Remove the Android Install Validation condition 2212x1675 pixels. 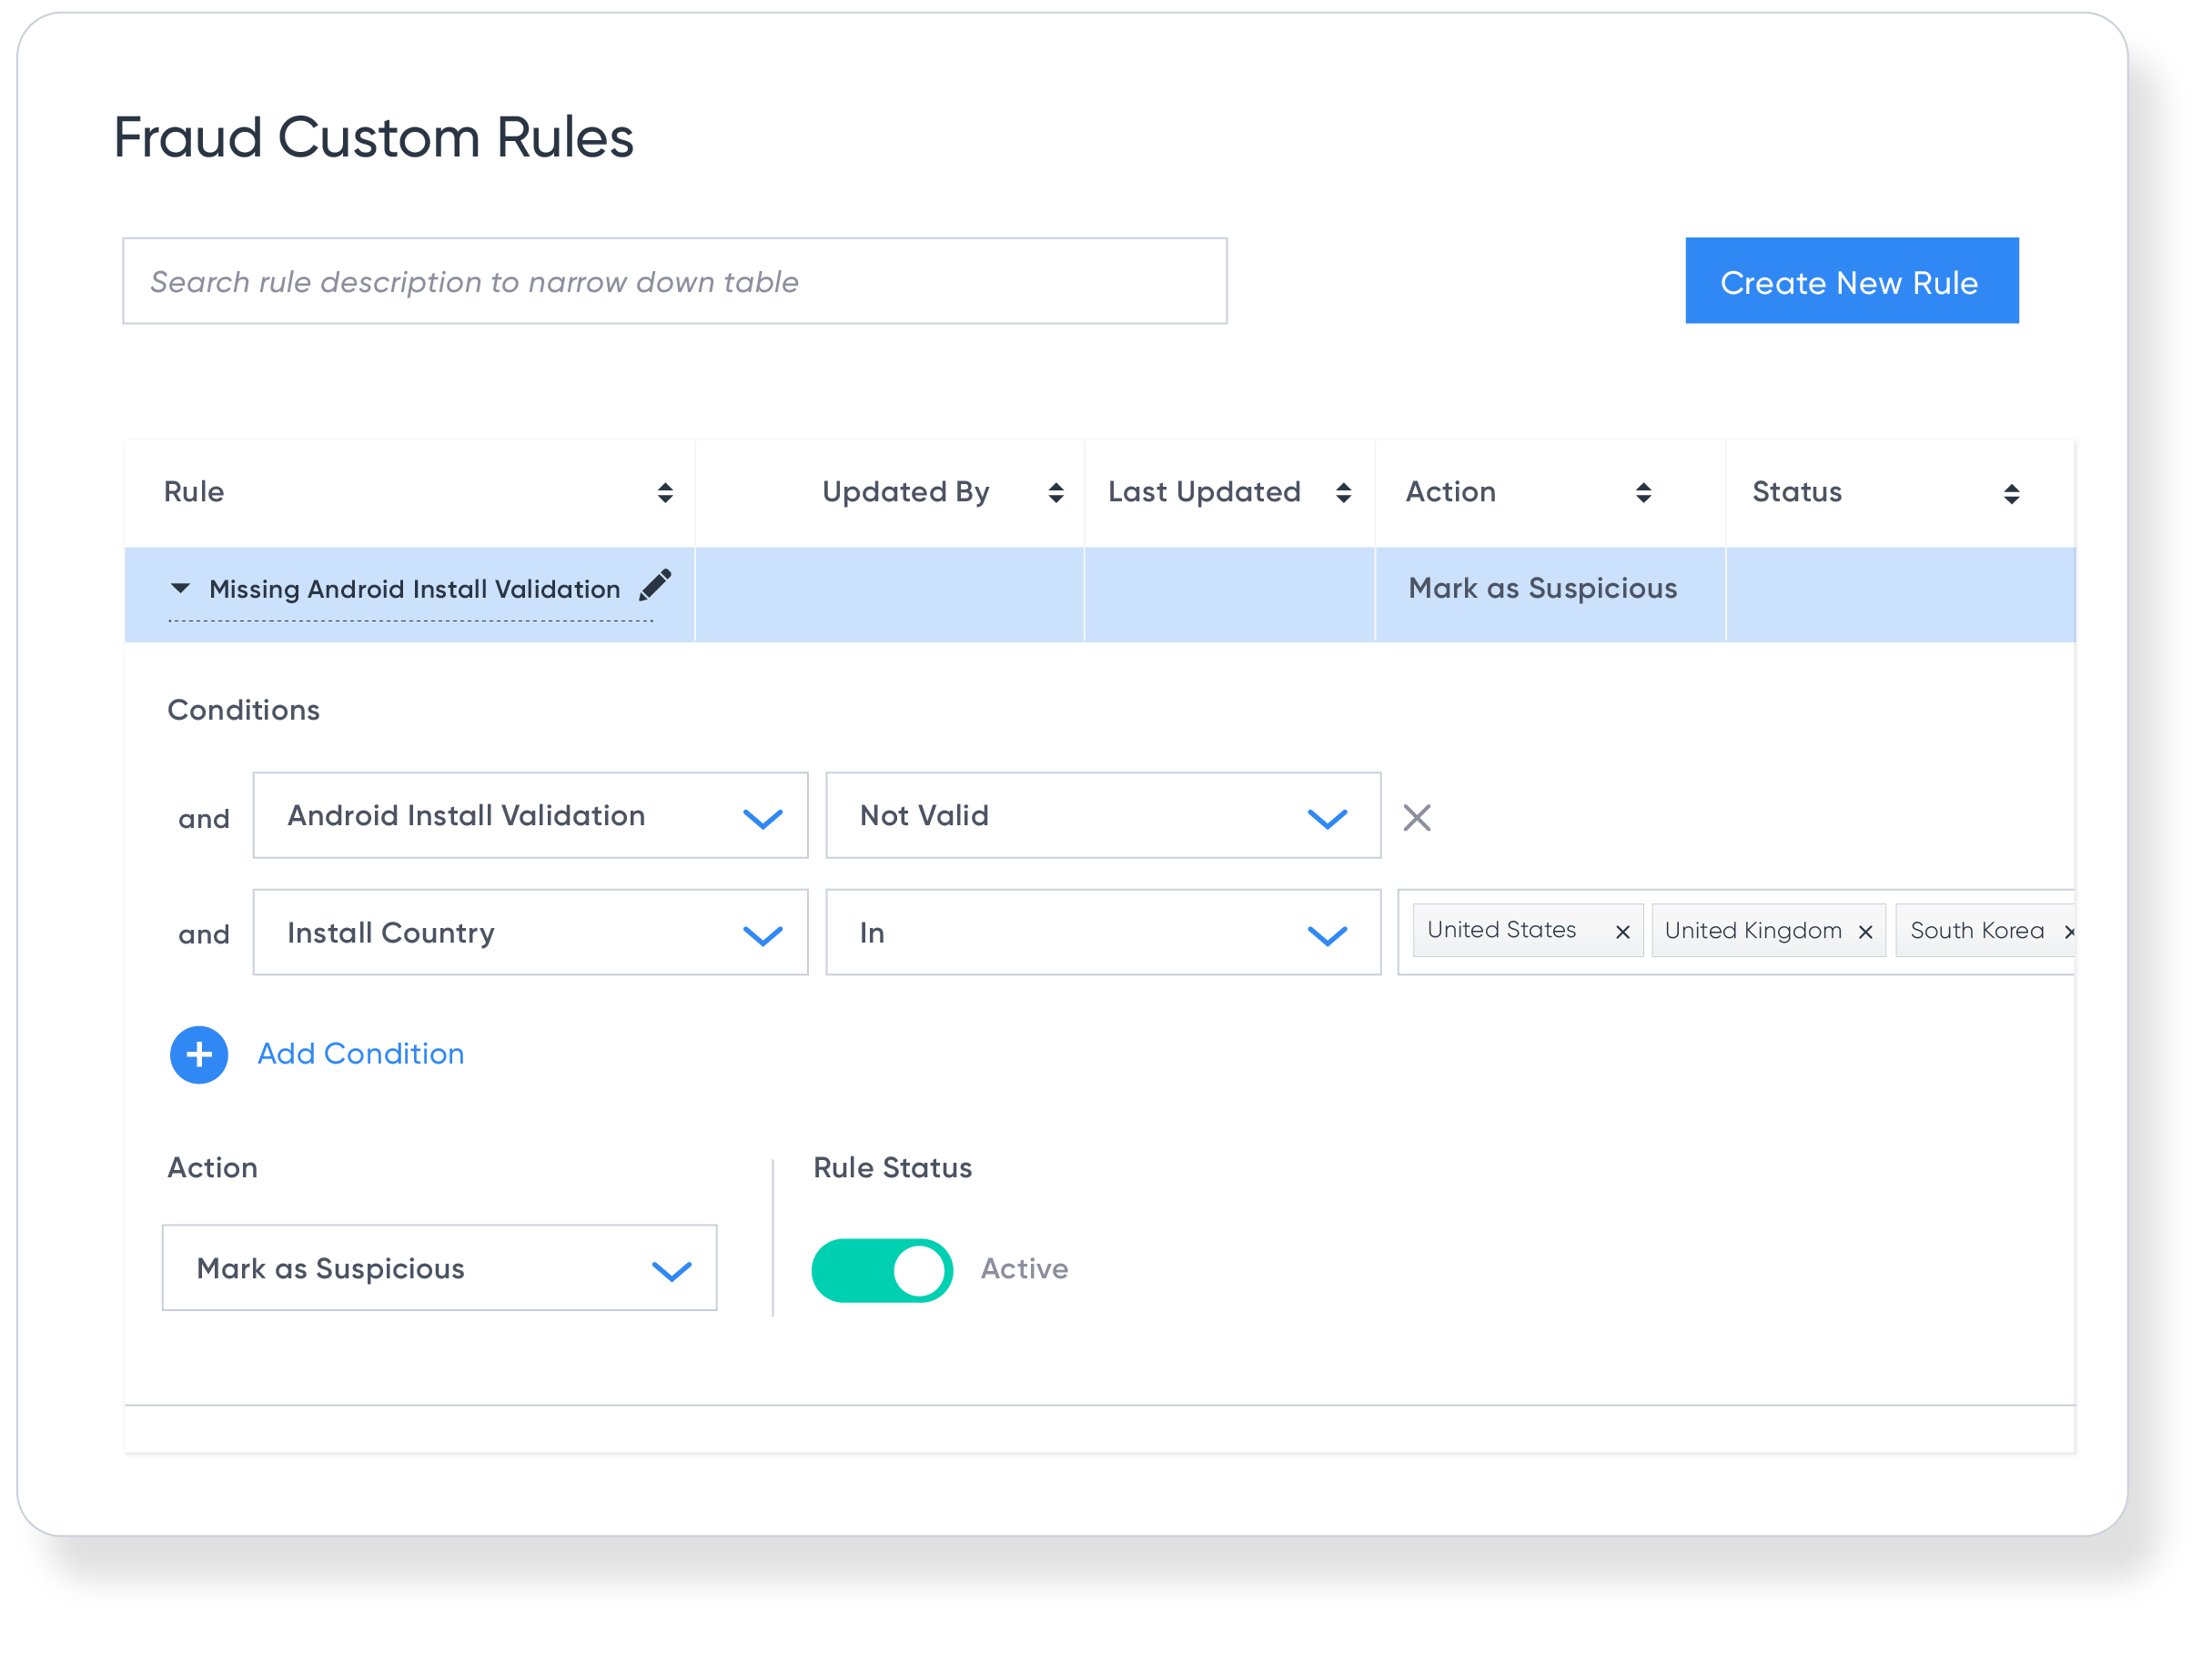1417,817
